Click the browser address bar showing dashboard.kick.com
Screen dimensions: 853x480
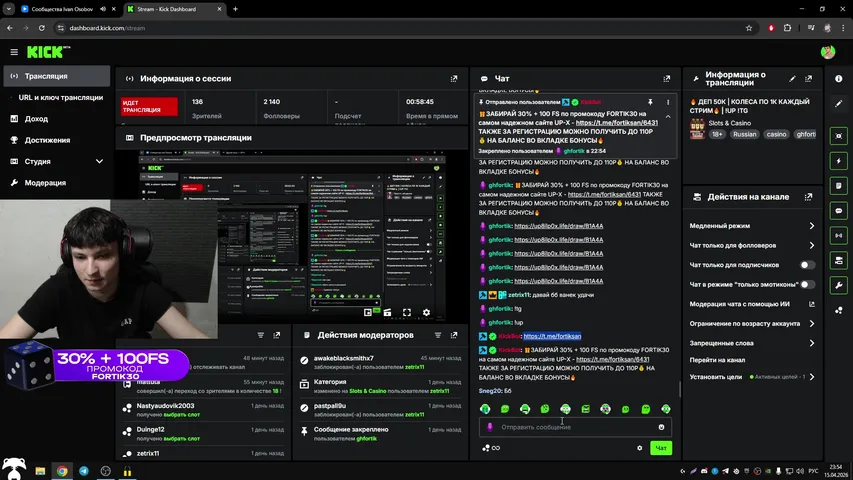(403, 28)
